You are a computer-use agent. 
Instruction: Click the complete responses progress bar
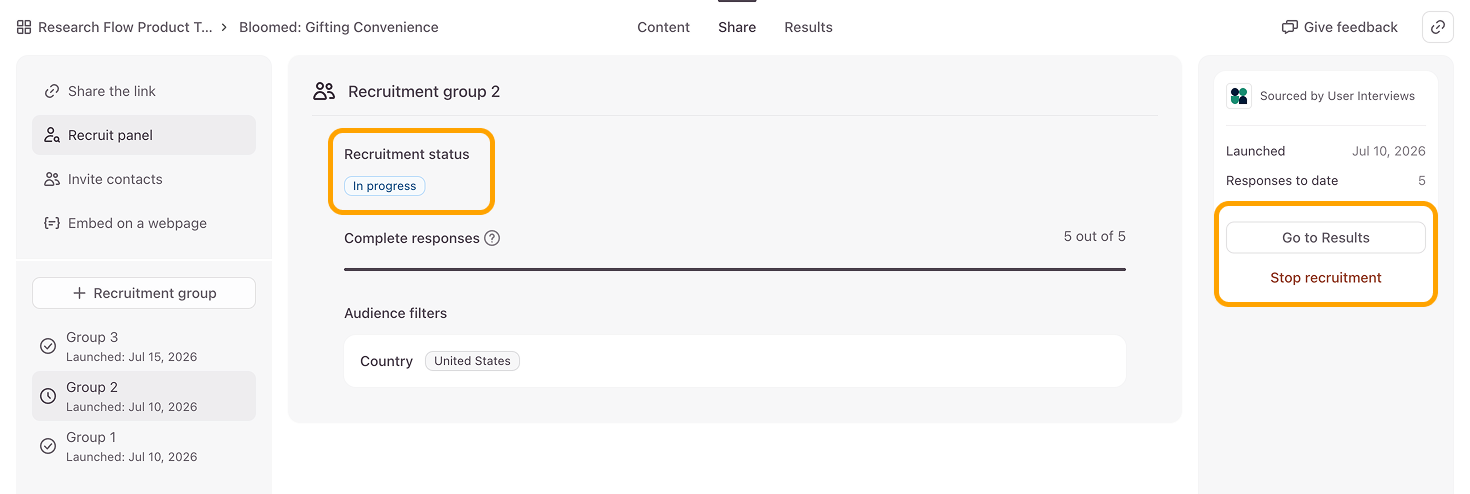click(735, 269)
